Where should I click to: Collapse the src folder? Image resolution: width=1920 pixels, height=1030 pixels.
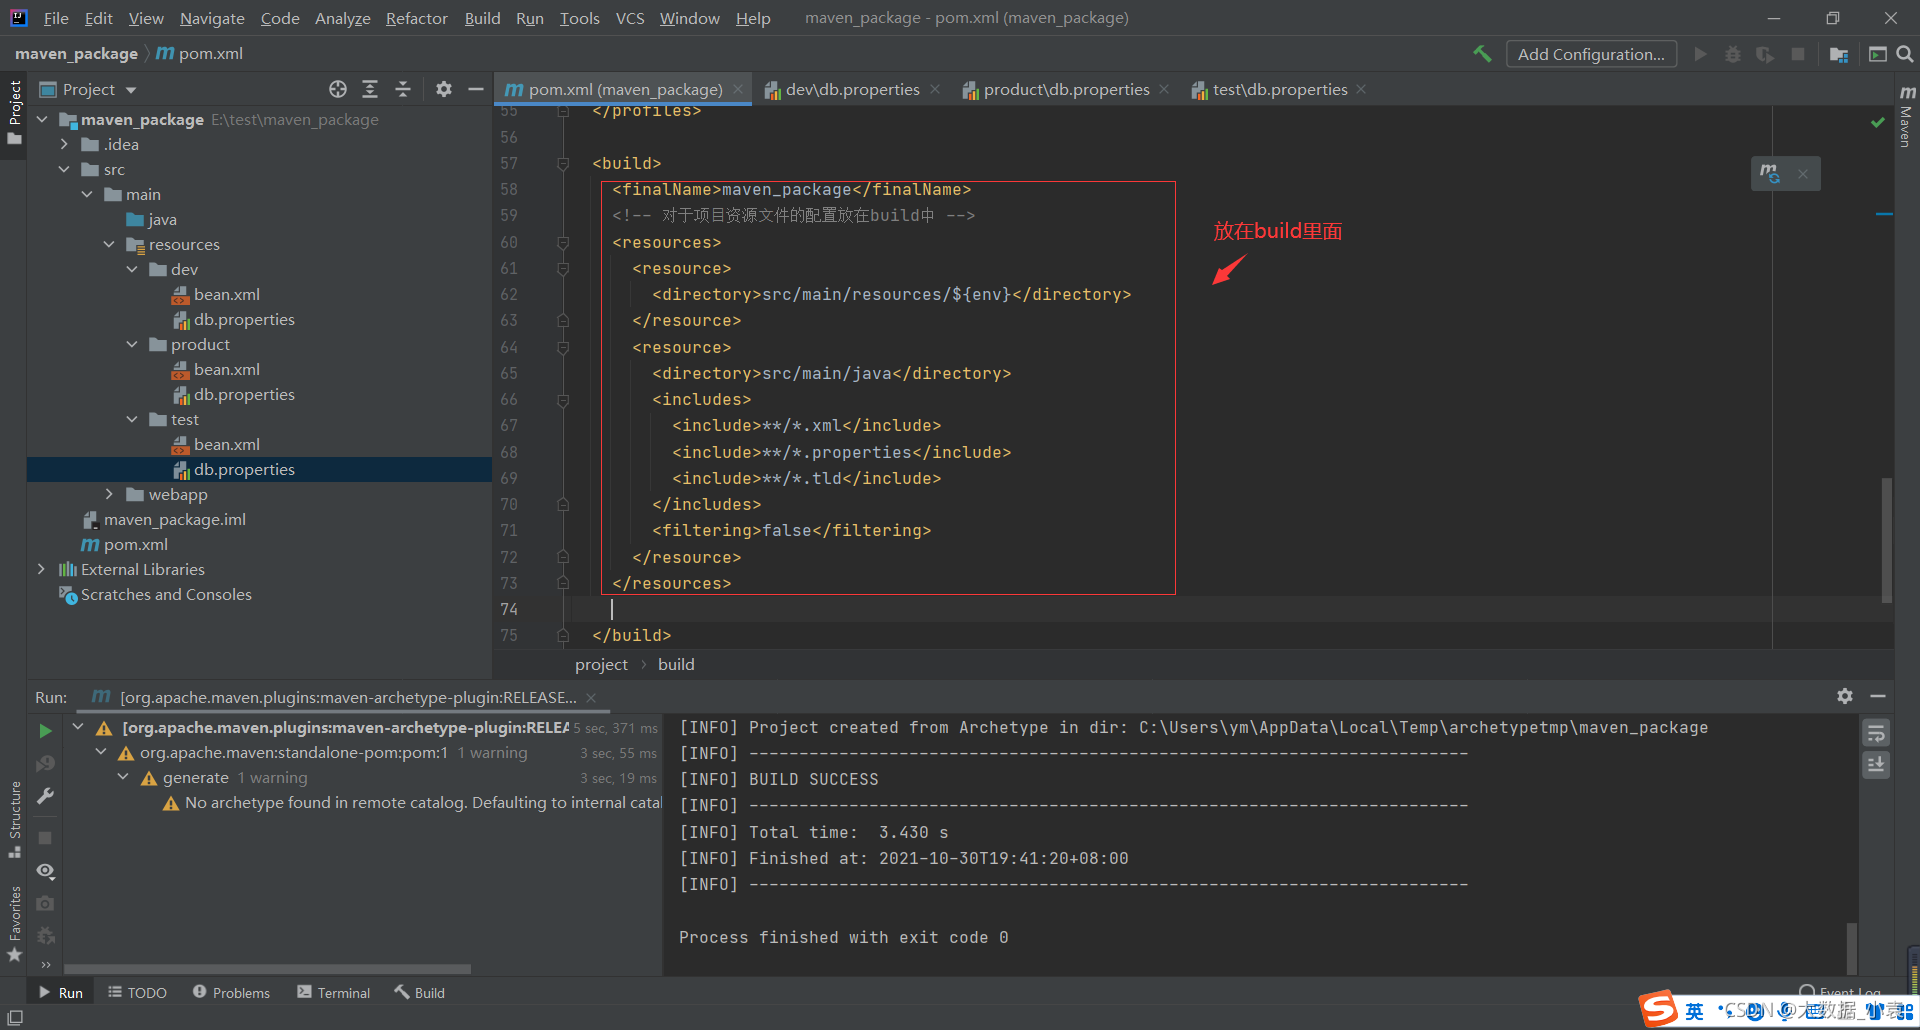point(64,169)
